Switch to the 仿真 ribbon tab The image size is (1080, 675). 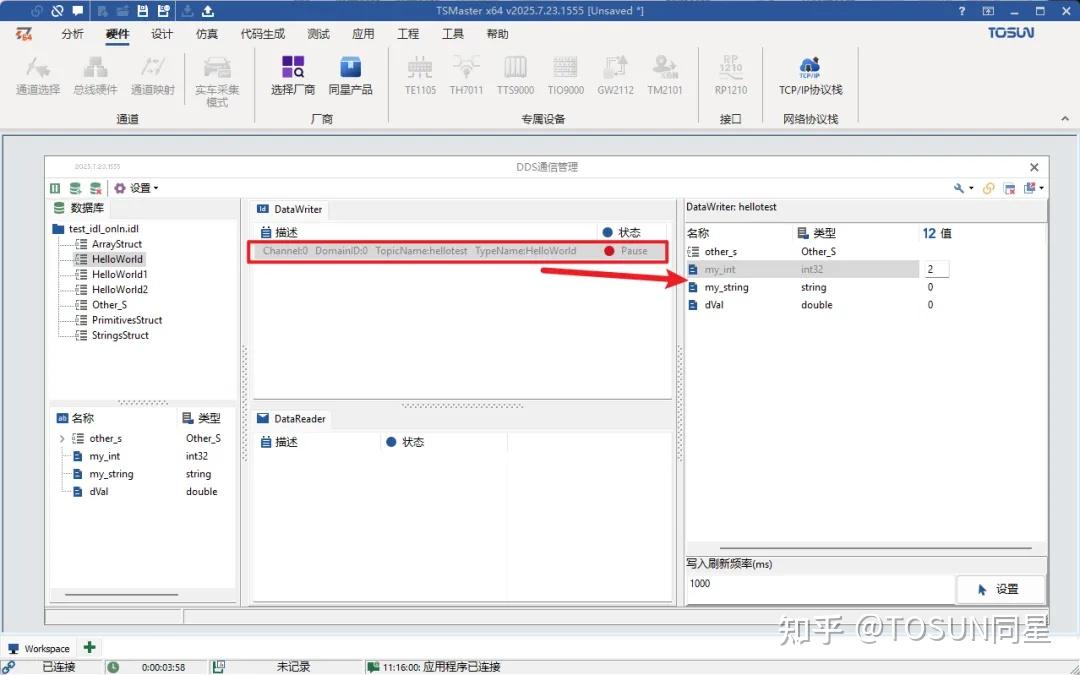(206, 33)
